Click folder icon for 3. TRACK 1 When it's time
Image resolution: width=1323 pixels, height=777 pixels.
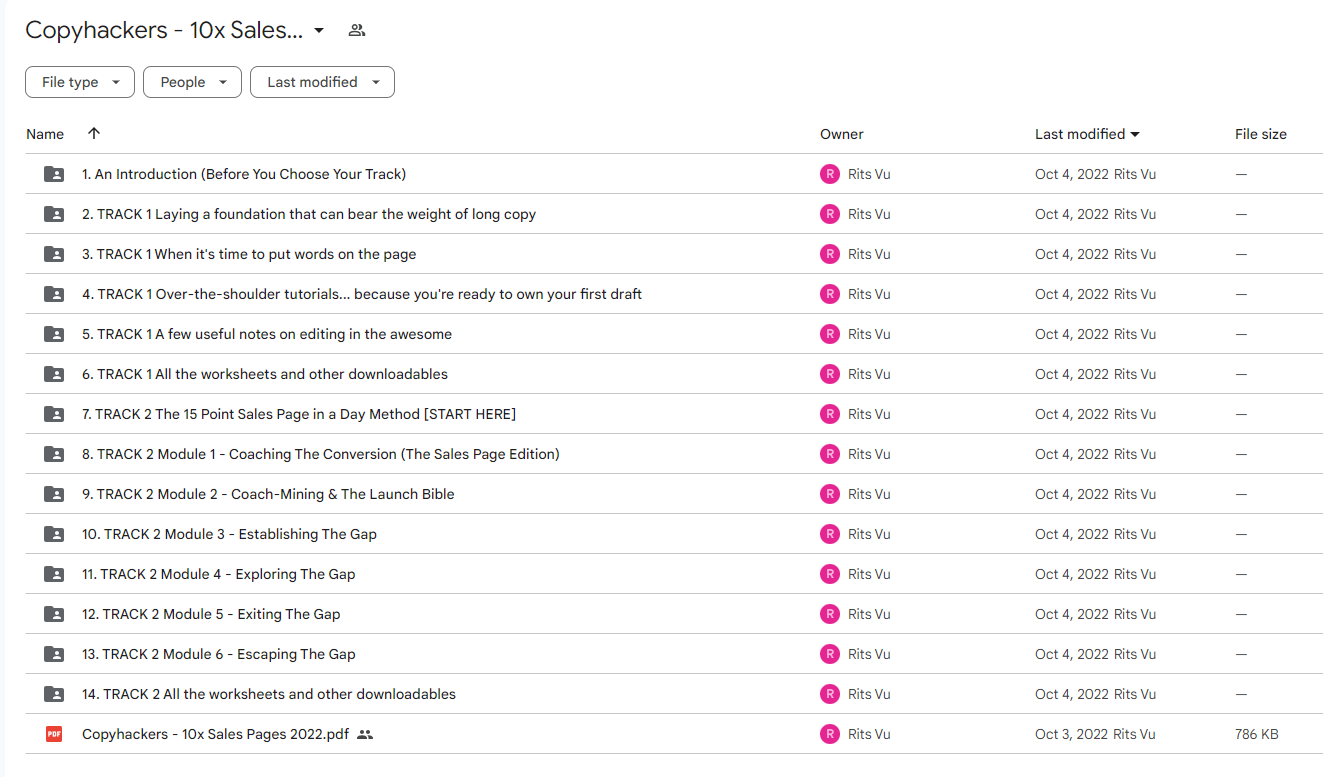(x=54, y=254)
